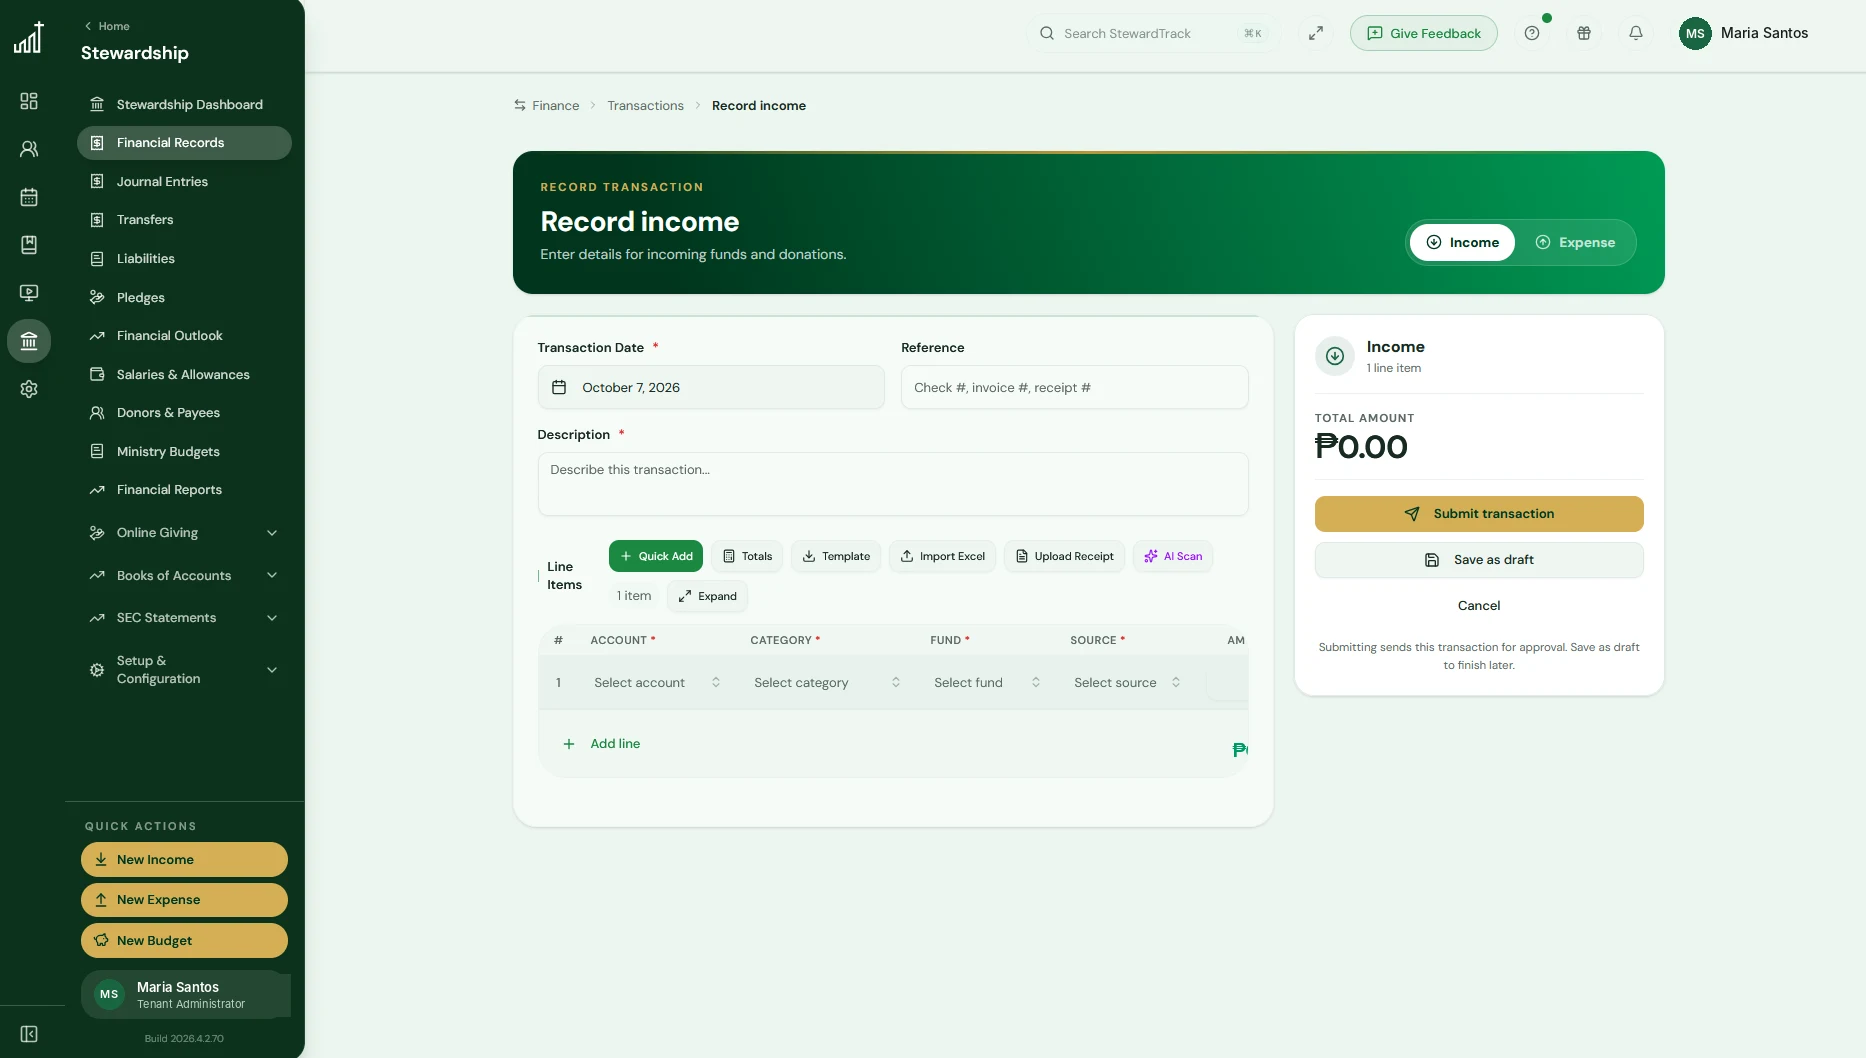The image size is (1866, 1058).
Task: Click Import Excel in line items toolbar
Action: pos(942,556)
